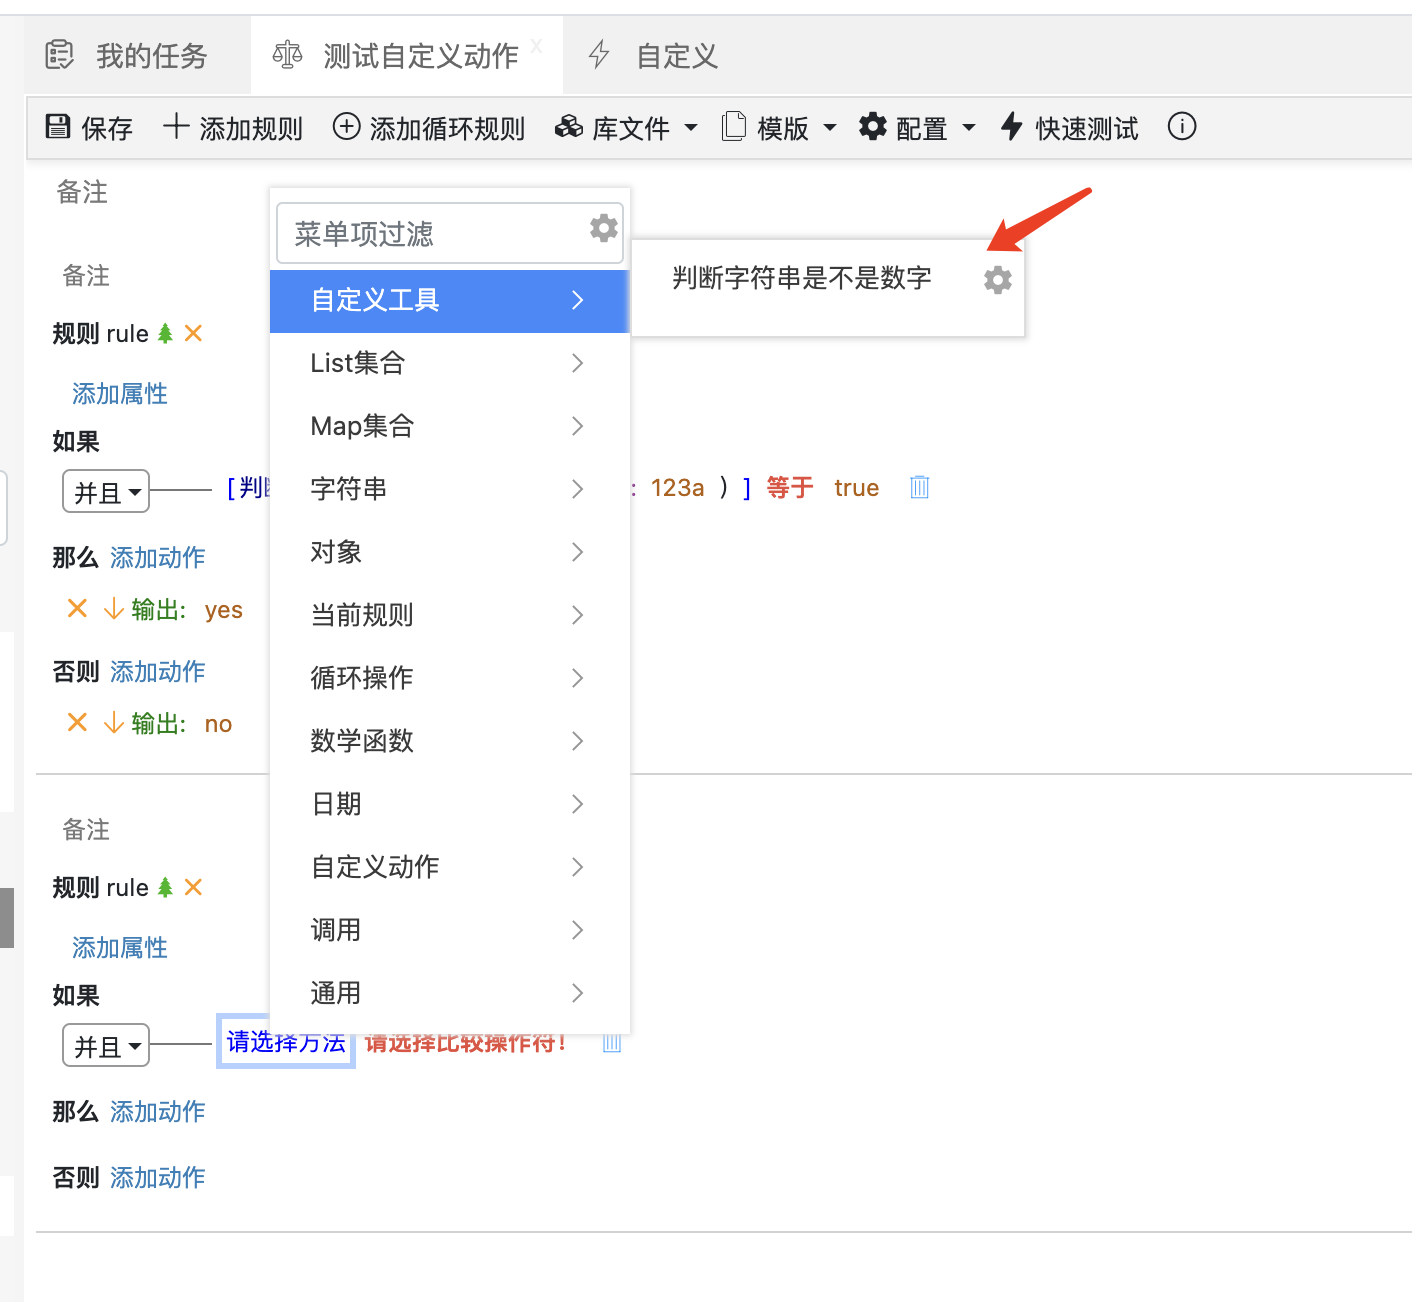Image resolution: width=1412 pixels, height=1302 pixels.
Task: Open the 库文件 dropdown menu
Action: pyautogui.click(x=627, y=128)
